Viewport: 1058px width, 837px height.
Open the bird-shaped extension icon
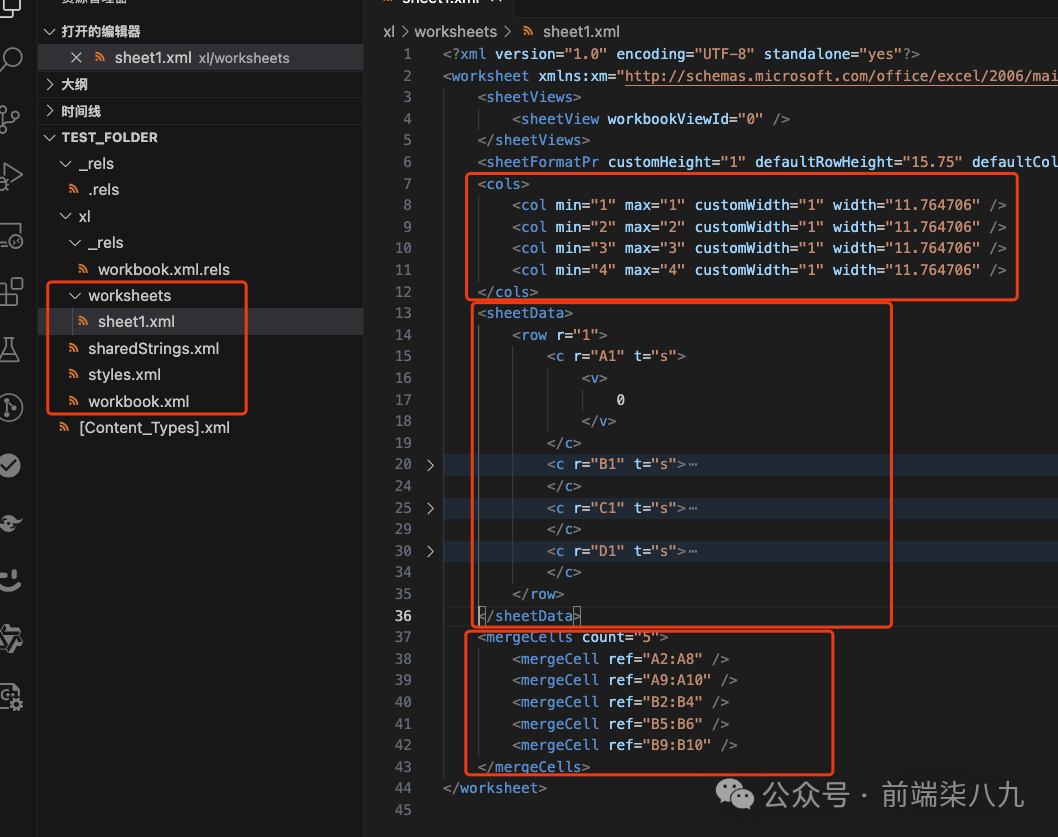tap(9, 522)
